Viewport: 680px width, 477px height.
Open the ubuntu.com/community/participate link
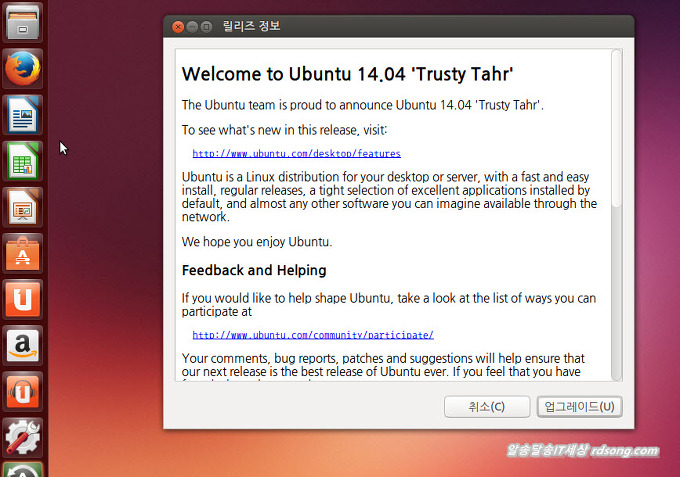tap(312, 335)
